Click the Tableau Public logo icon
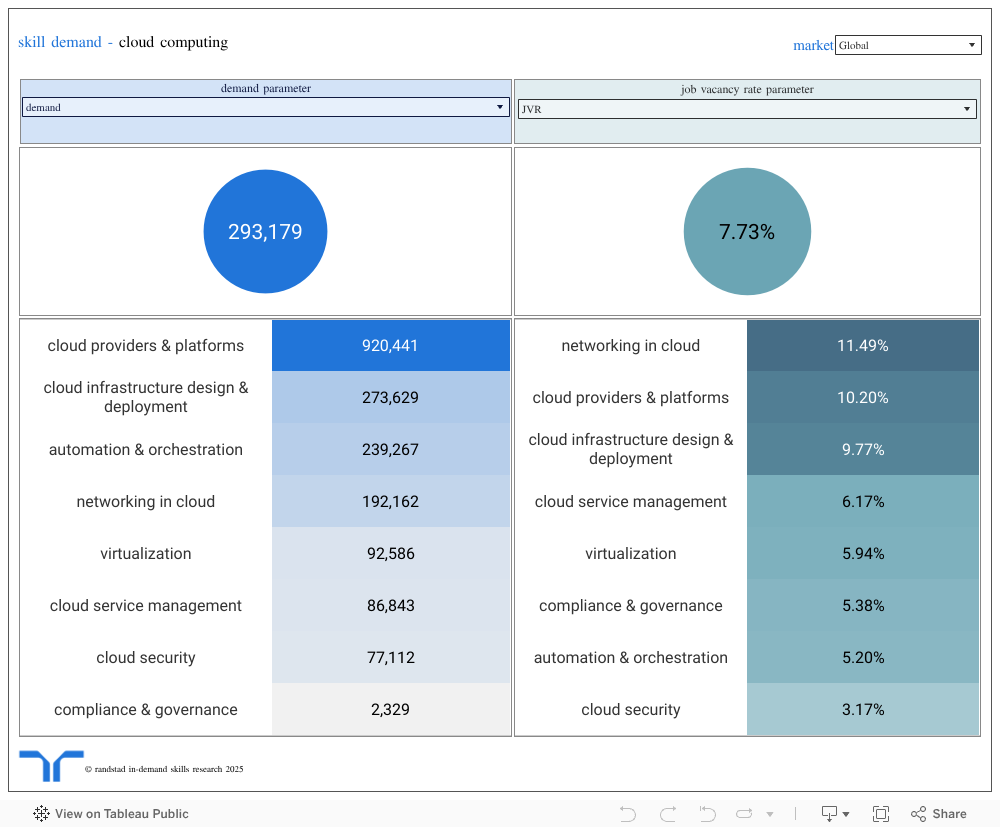Screen dimensions: 1000x827 (41, 814)
